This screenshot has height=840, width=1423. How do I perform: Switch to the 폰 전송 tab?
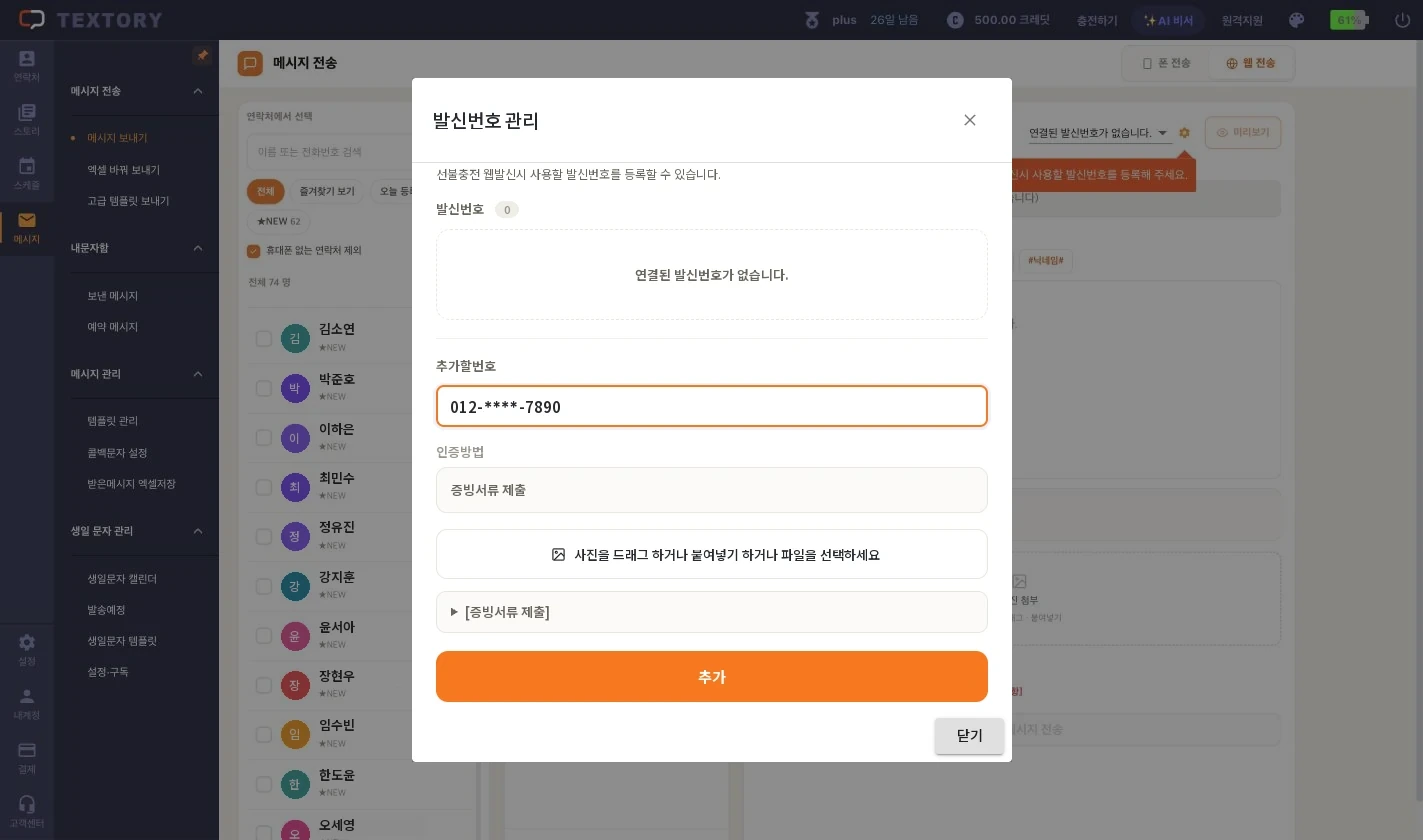tap(1166, 63)
